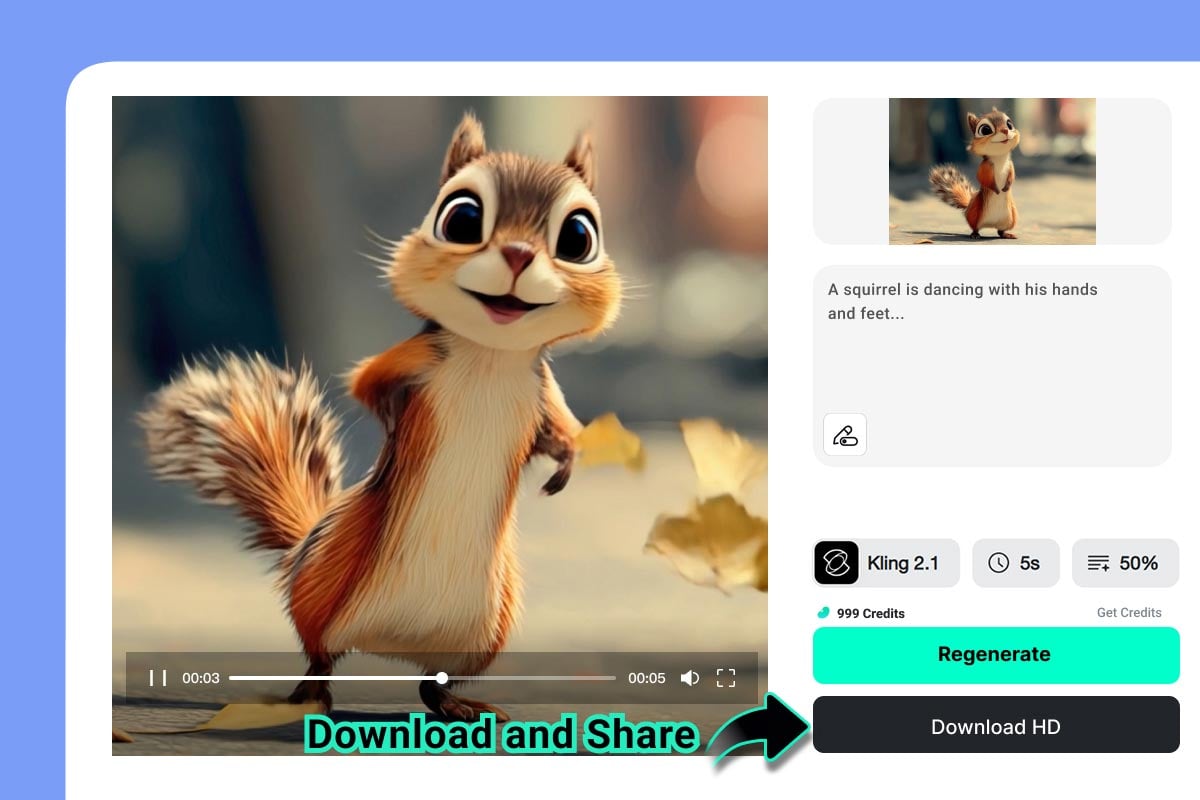Click the eraser icon in the prompt box
Screen dimensions: 1200x800
[845, 435]
